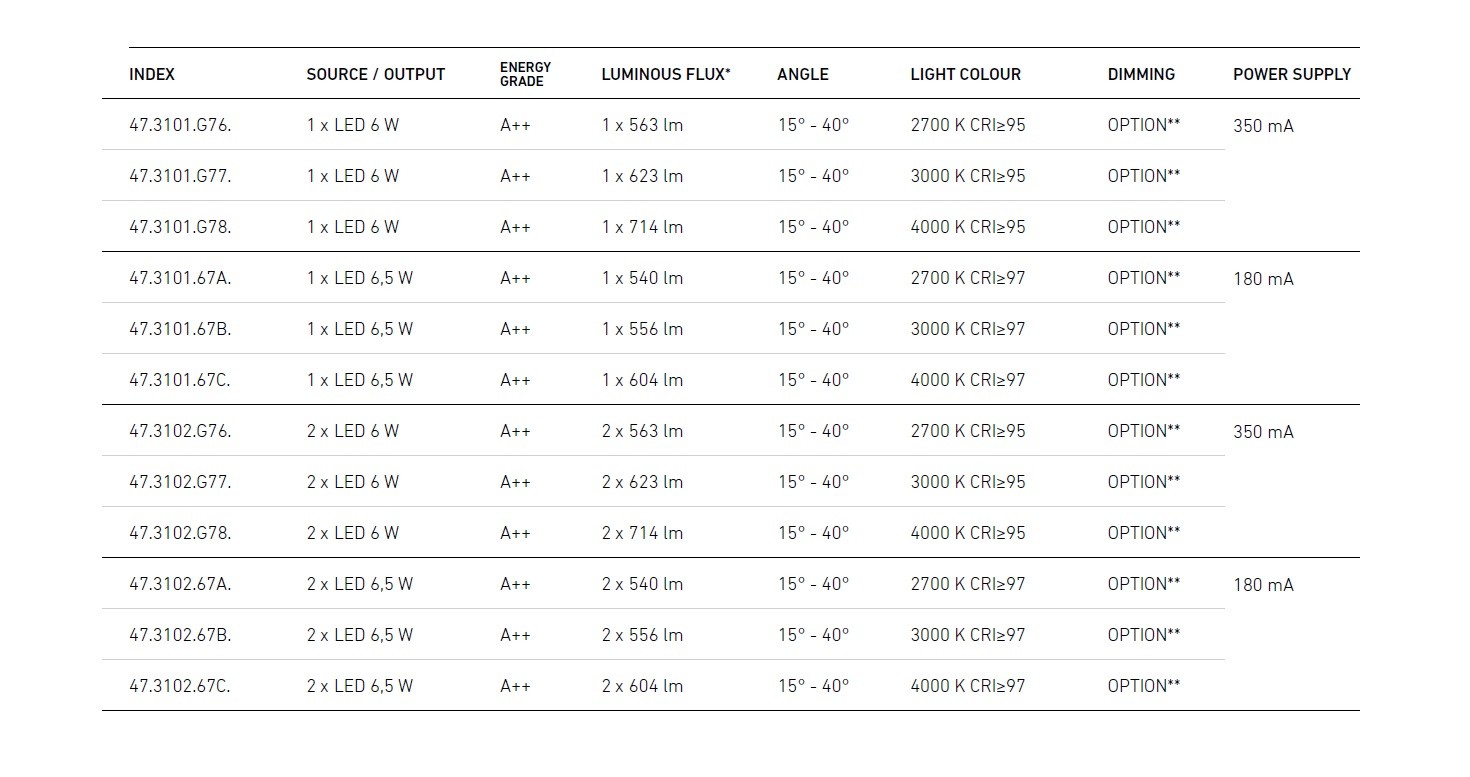Click the INDEX column header
The width and height of the screenshot is (1470, 777).
(152, 74)
